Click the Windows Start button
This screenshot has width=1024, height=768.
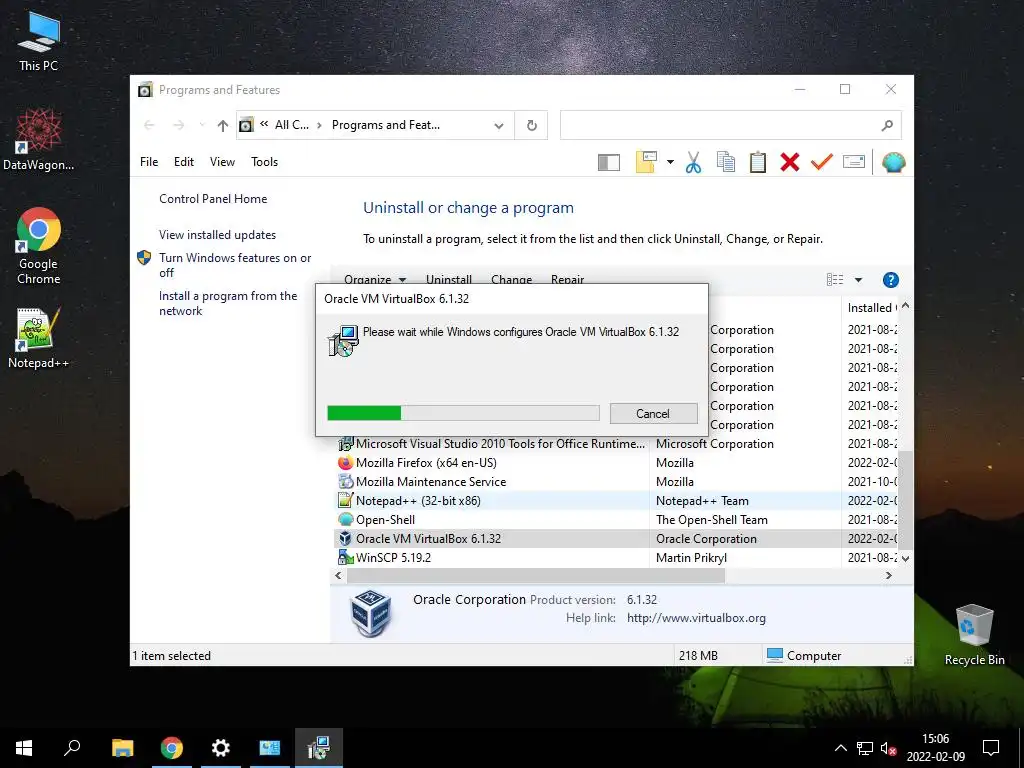(24, 748)
